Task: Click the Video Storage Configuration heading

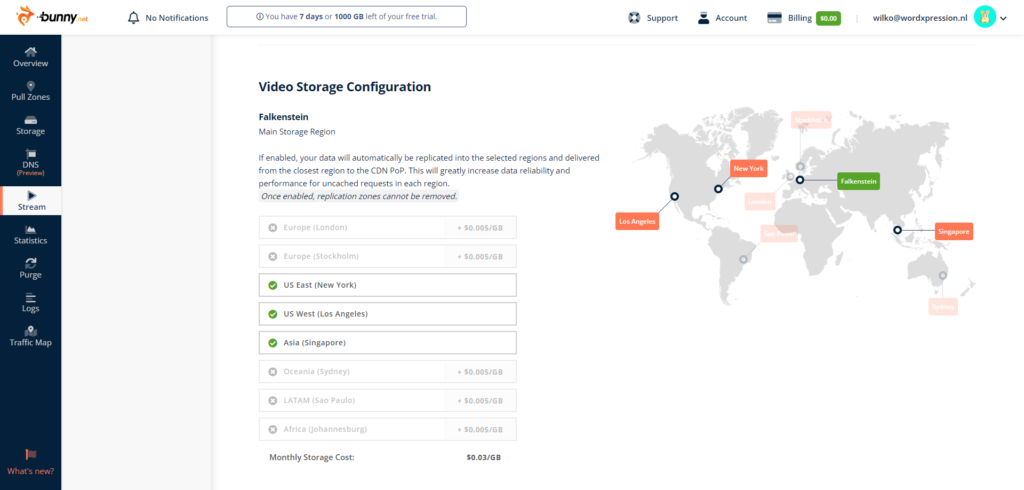Action: (x=345, y=86)
